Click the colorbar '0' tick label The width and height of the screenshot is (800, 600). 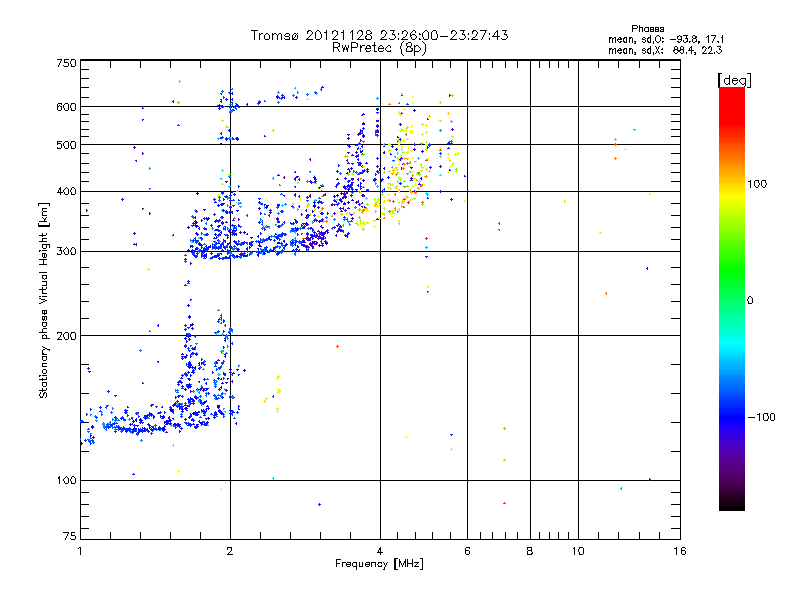click(x=750, y=301)
